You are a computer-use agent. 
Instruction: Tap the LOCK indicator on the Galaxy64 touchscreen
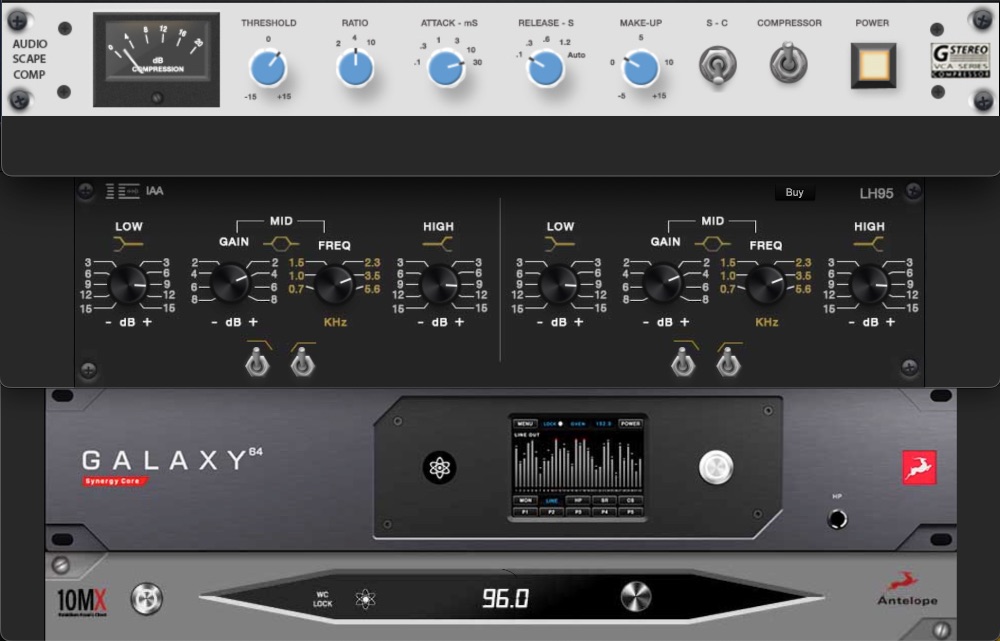550,424
